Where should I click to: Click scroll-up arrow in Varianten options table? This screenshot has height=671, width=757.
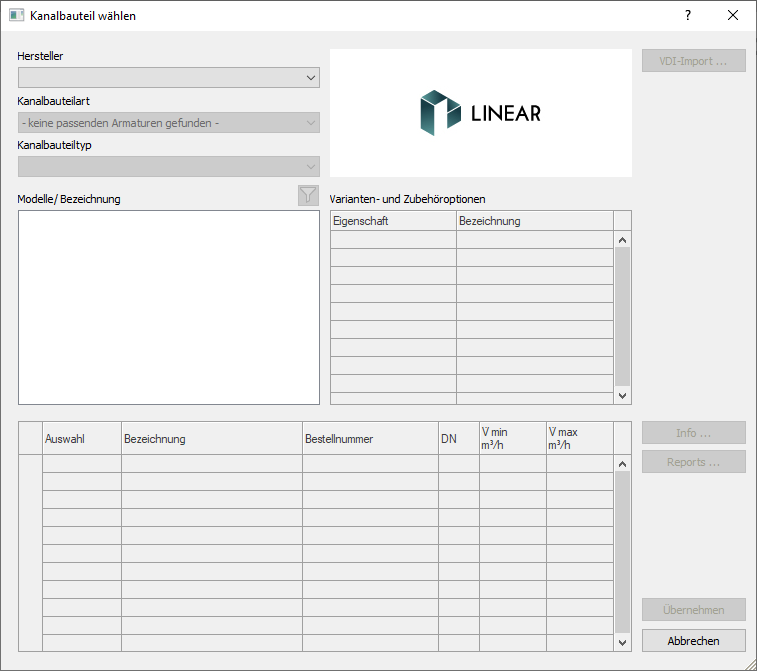(x=622, y=240)
